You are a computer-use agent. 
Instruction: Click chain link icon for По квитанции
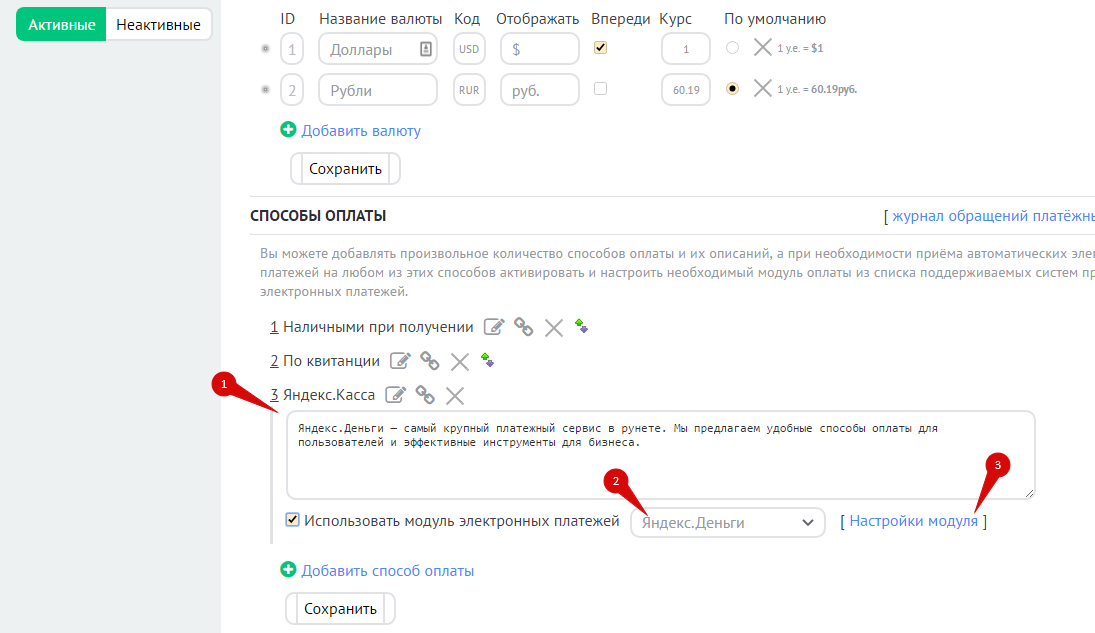coord(430,361)
